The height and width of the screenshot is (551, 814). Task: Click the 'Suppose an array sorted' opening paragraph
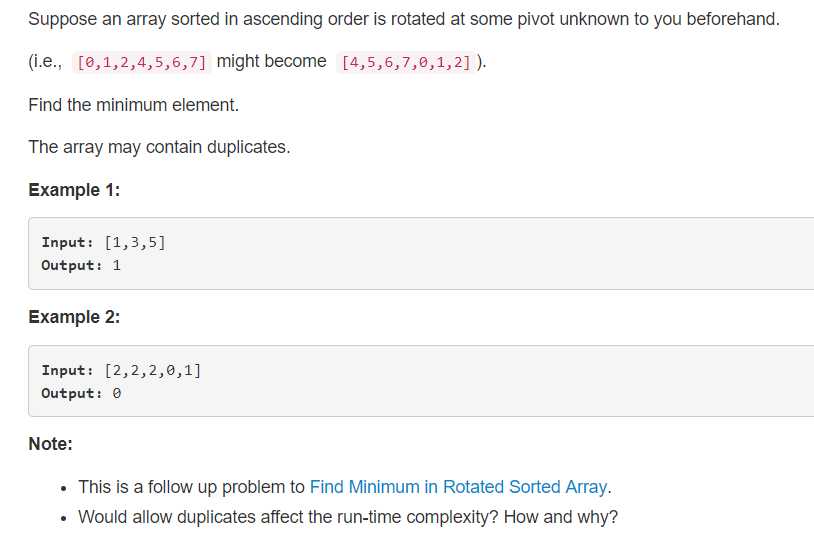pos(404,19)
